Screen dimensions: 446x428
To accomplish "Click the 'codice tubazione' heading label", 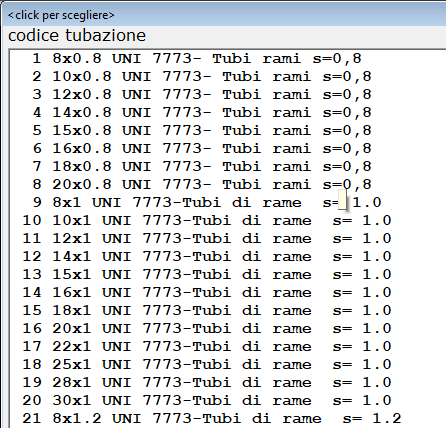I will click(x=77, y=35).
